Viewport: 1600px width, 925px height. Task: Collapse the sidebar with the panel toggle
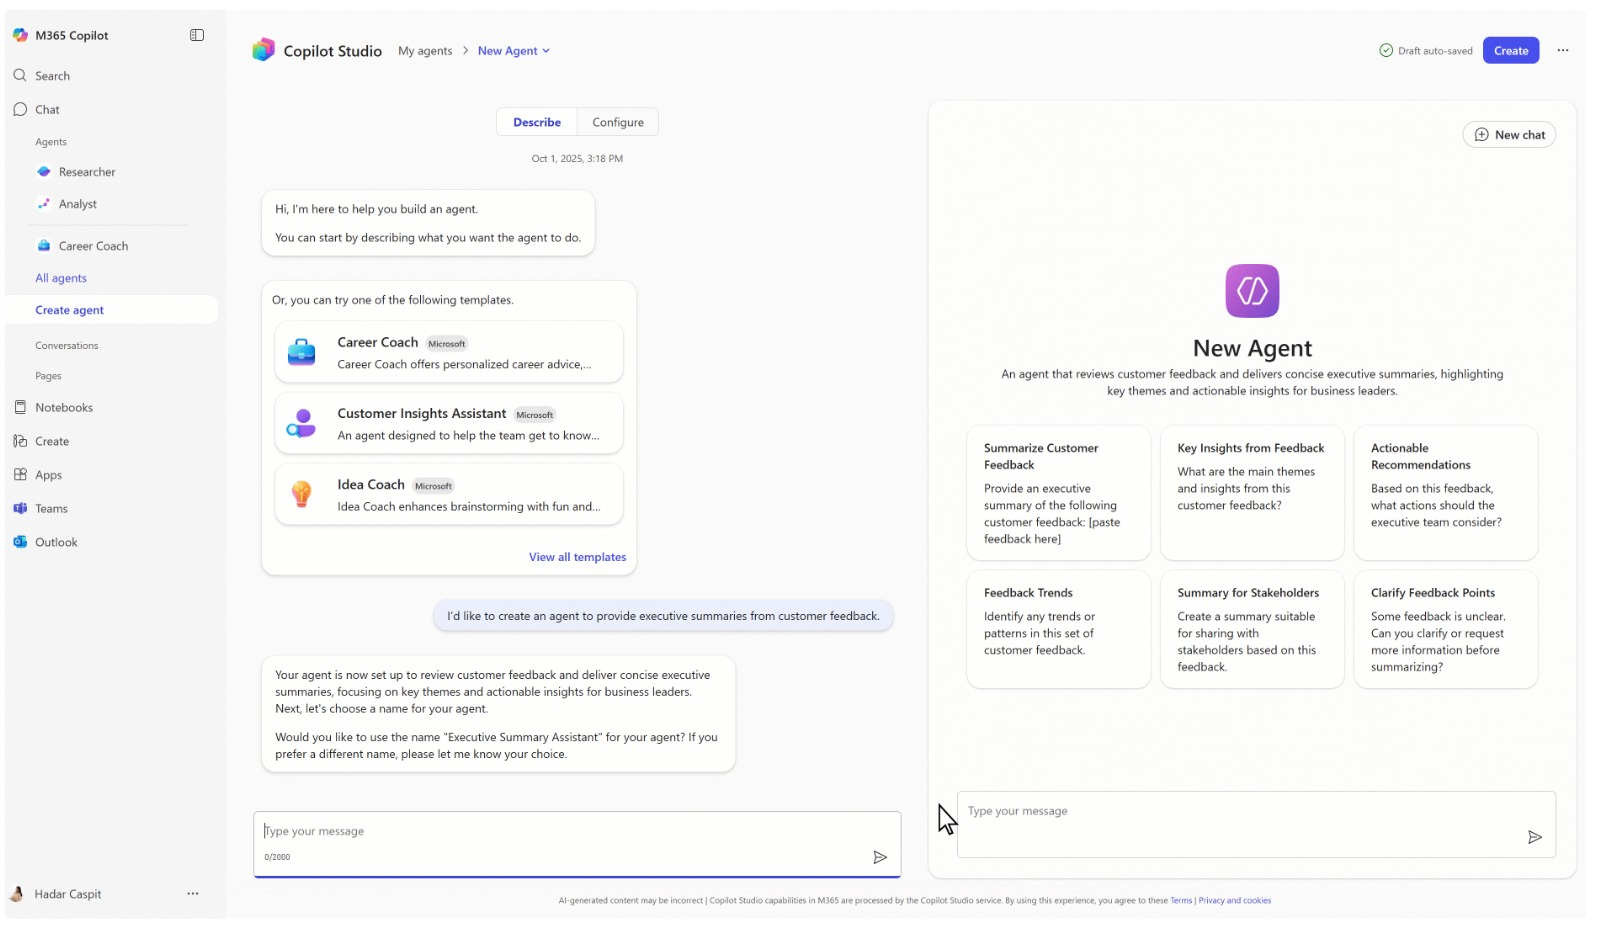[x=197, y=34]
